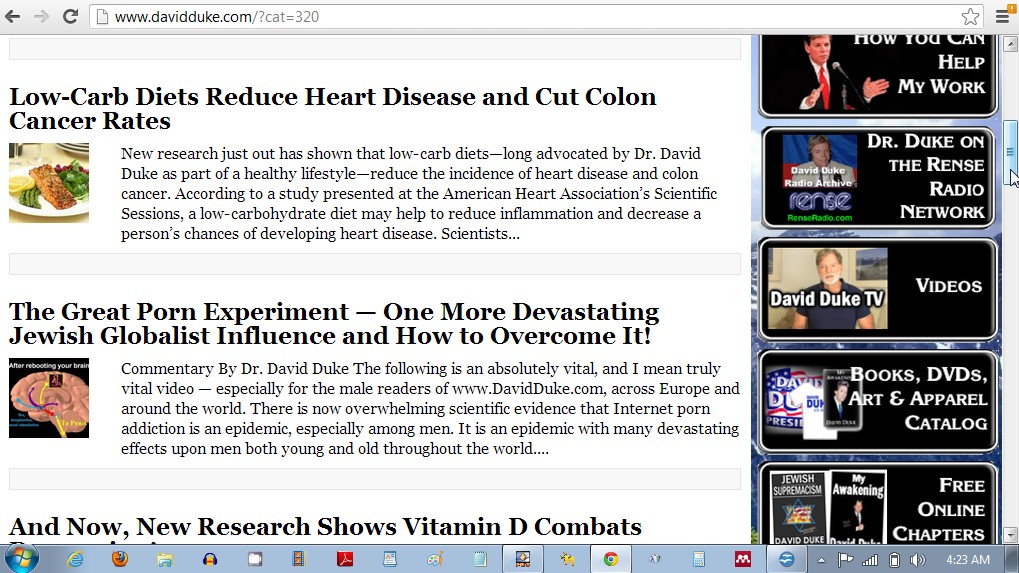Open Adobe Reader from the taskbar
The image size is (1019, 573).
pyautogui.click(x=344, y=559)
